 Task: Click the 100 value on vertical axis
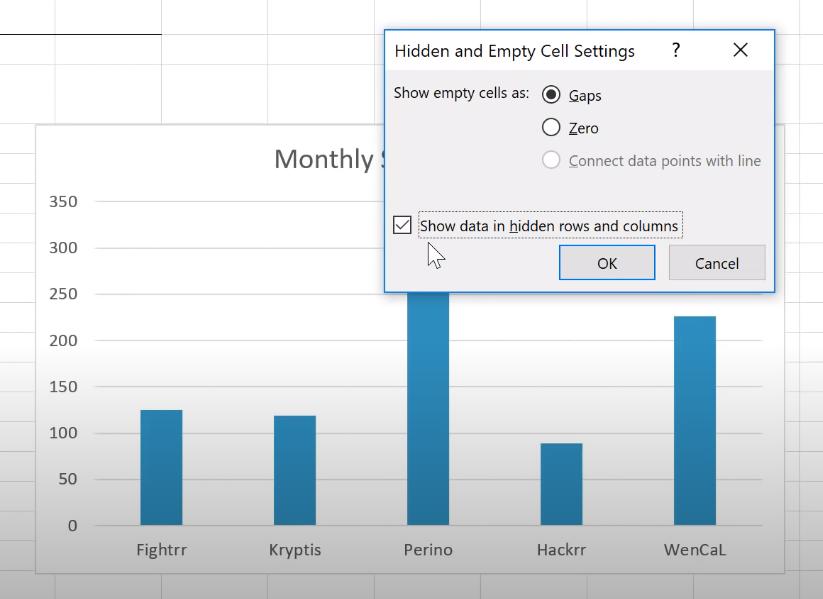coord(63,433)
